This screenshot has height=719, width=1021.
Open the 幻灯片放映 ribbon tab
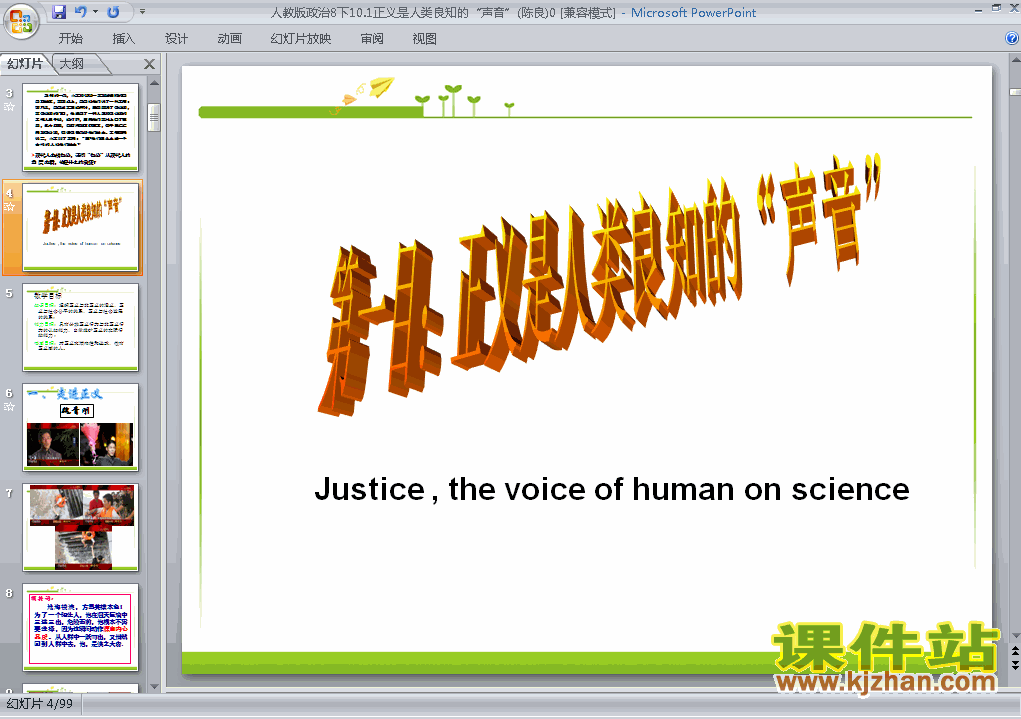pos(301,38)
